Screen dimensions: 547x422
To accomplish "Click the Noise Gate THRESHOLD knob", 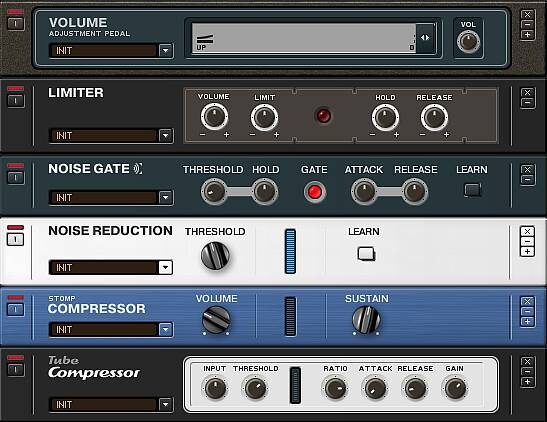I will [x=213, y=191].
